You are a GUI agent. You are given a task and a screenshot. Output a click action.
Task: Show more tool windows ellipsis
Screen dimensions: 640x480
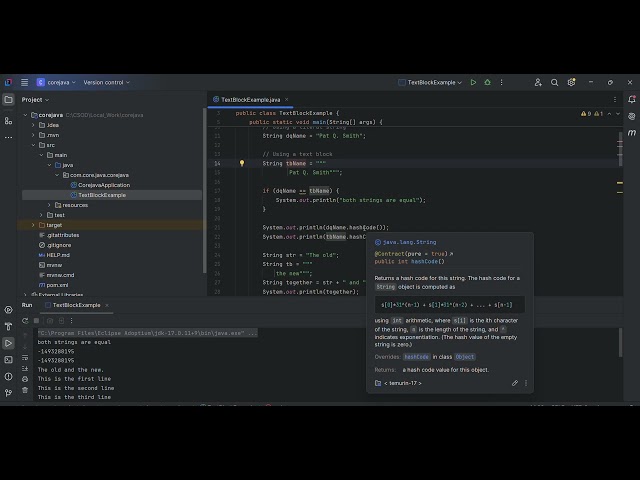8,138
